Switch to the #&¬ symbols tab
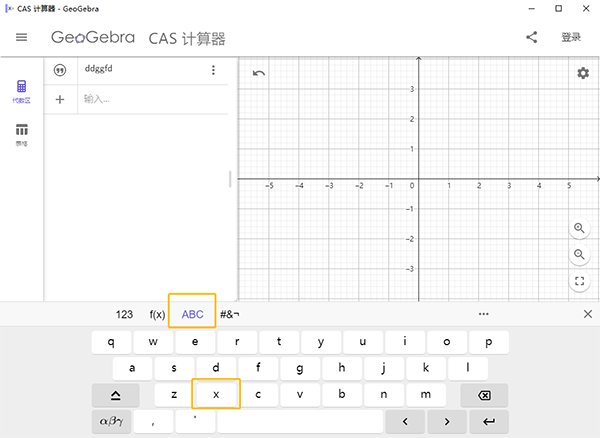 [230, 314]
